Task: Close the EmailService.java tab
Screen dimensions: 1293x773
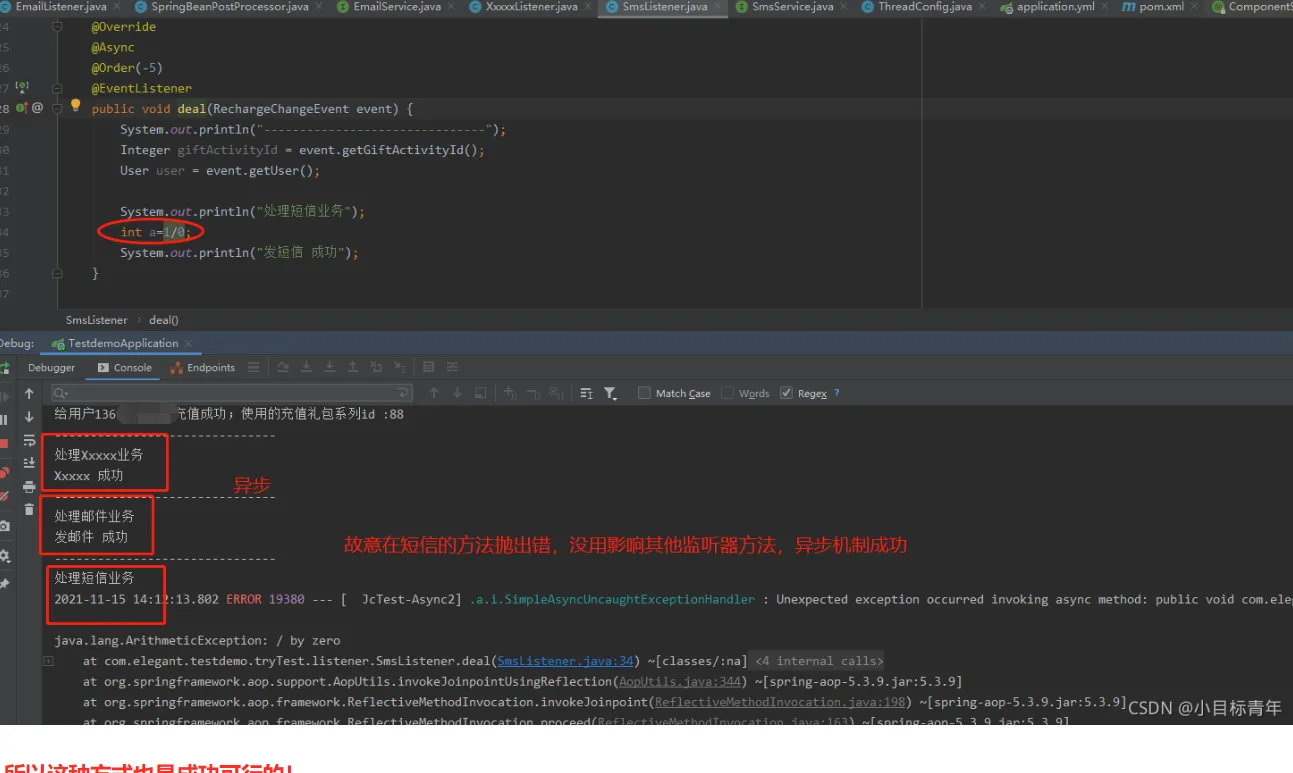Action: [x=451, y=7]
